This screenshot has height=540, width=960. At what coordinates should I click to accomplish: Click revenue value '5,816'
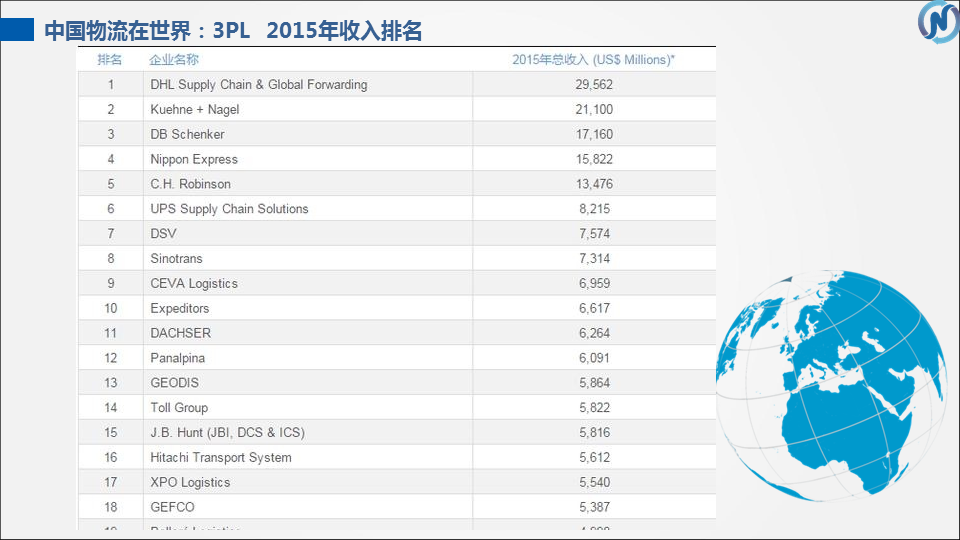coord(594,432)
